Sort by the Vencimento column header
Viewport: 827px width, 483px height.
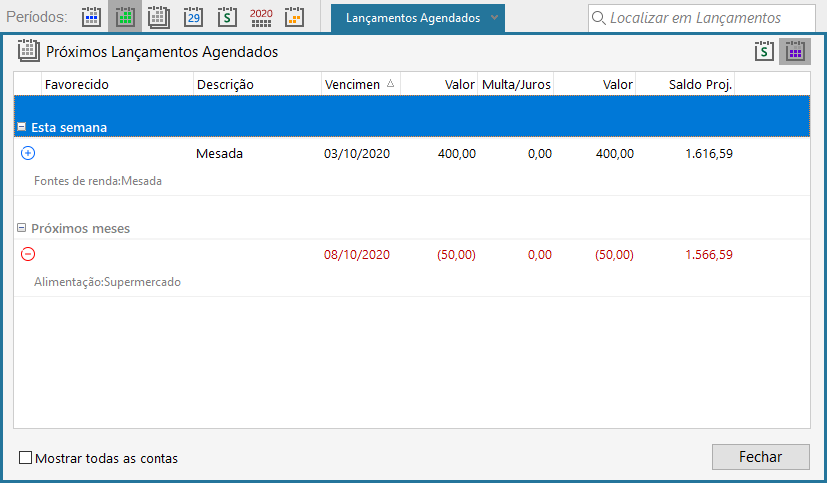pyautogui.click(x=360, y=85)
